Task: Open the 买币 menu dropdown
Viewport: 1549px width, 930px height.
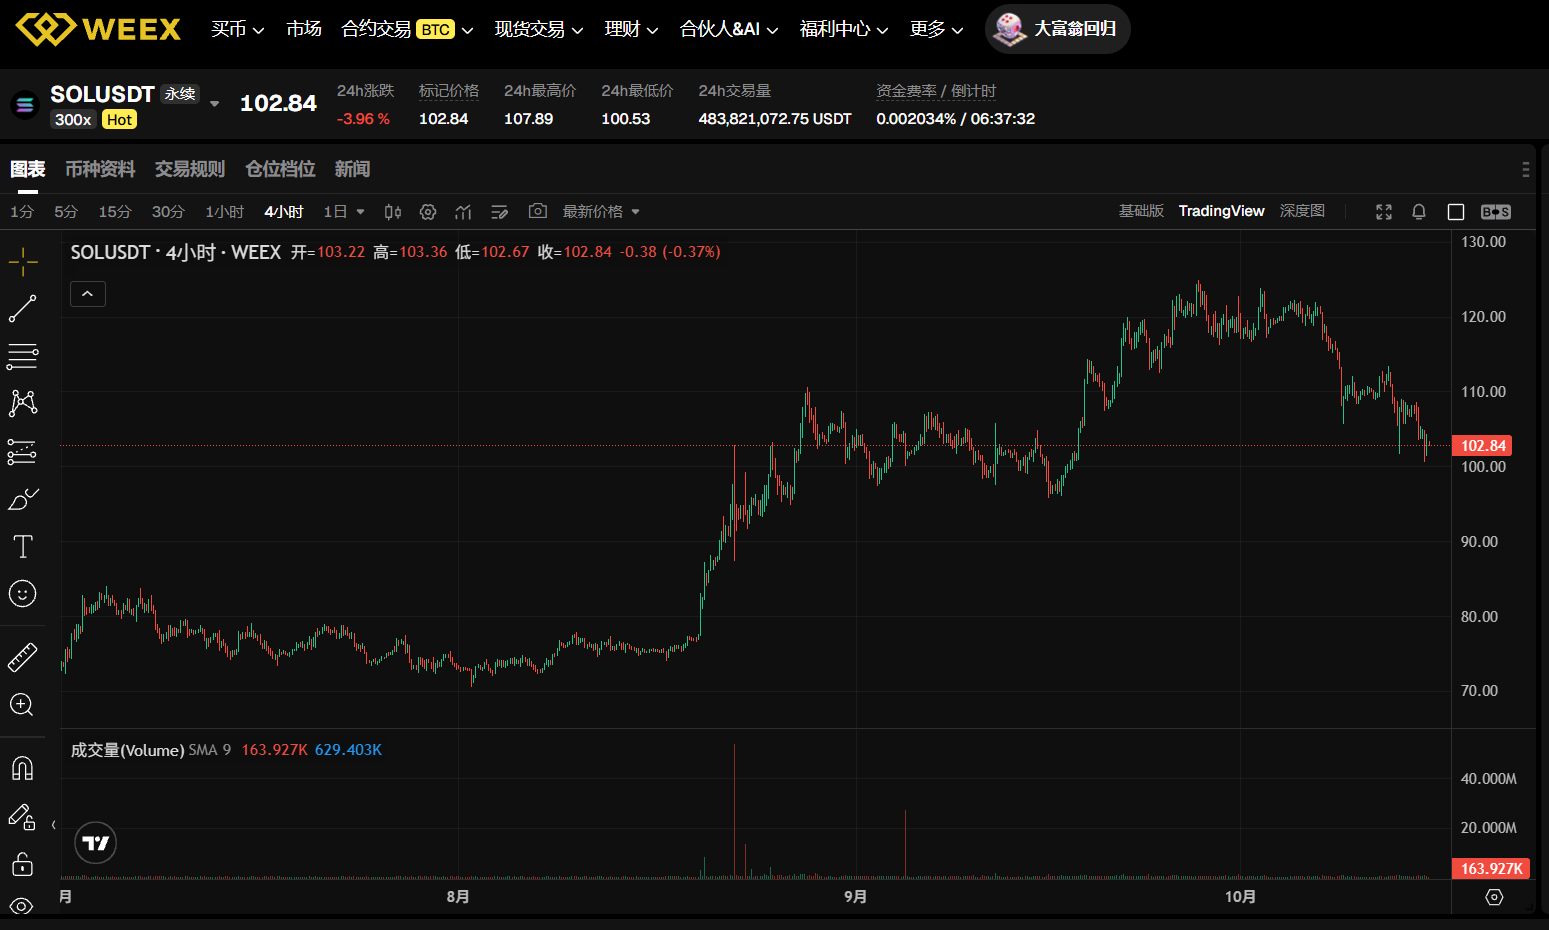Action: click(x=238, y=29)
